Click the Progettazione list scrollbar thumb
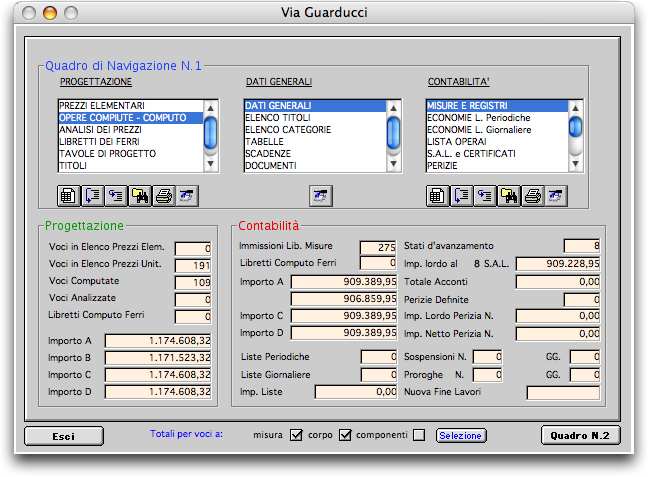 pos(210,133)
